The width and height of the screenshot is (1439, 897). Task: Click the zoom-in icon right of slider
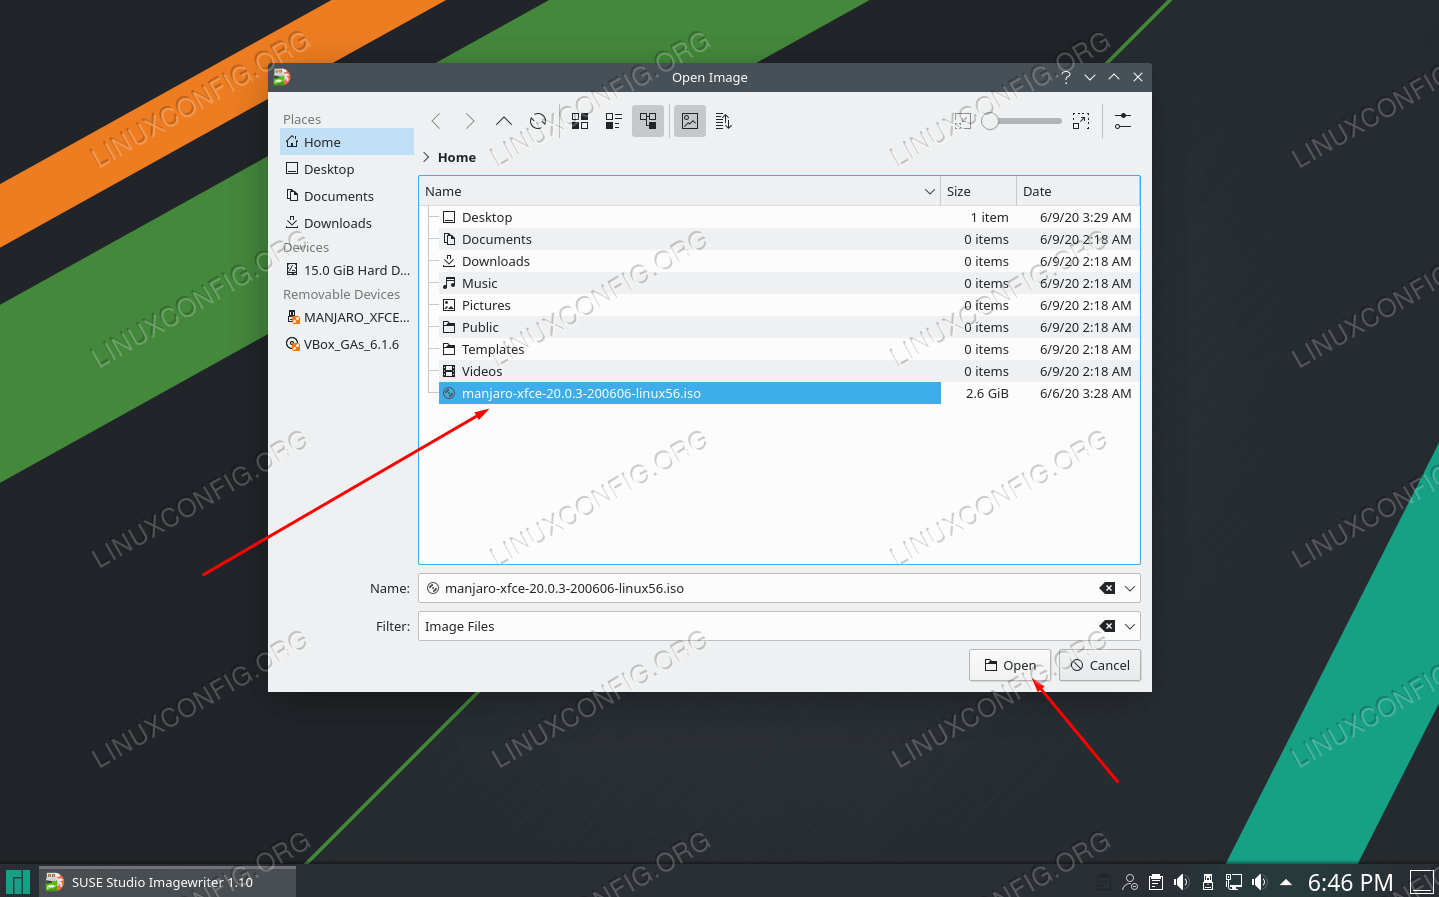(1081, 121)
